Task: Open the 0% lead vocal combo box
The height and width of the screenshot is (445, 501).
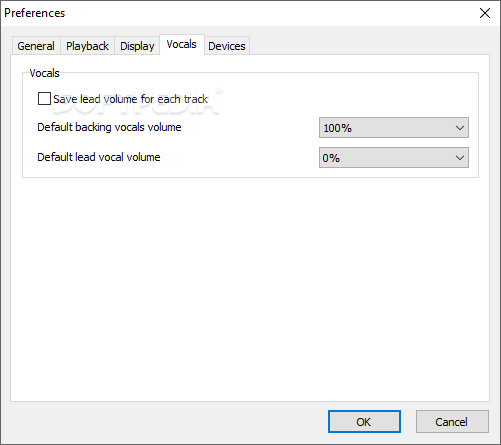Action: [x=394, y=158]
